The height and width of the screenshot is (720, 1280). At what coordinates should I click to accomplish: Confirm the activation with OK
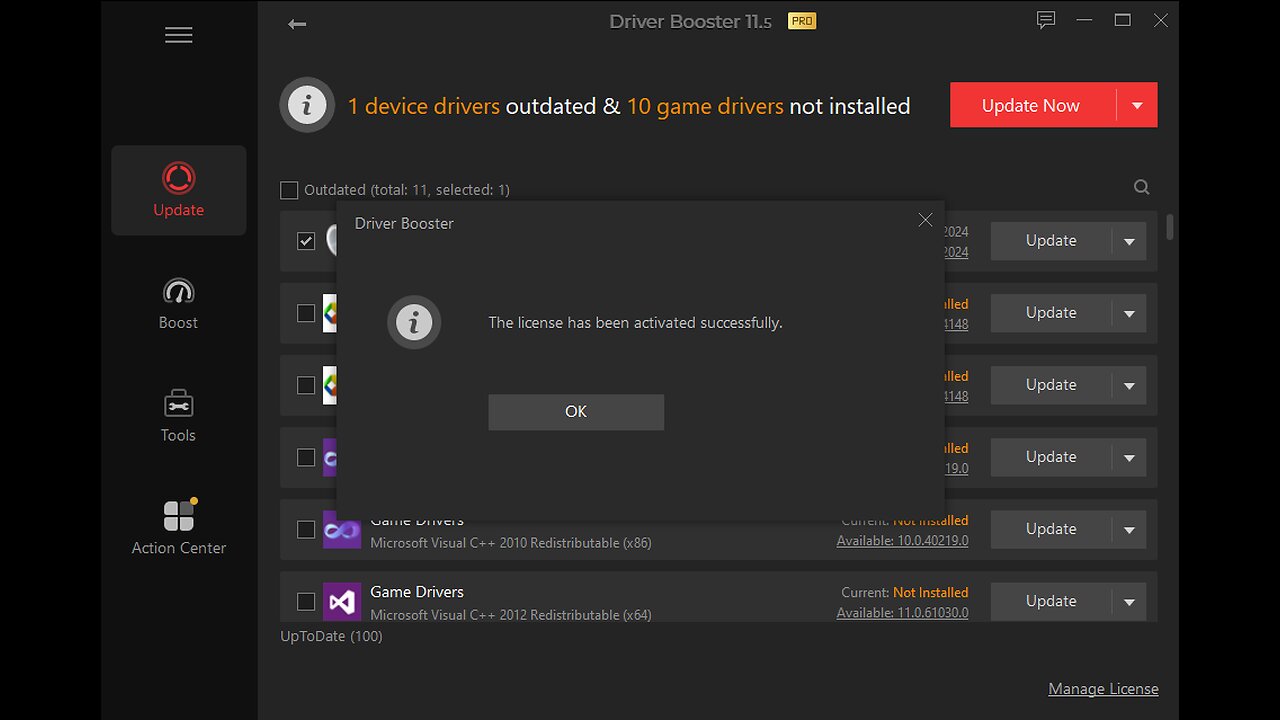coord(576,412)
